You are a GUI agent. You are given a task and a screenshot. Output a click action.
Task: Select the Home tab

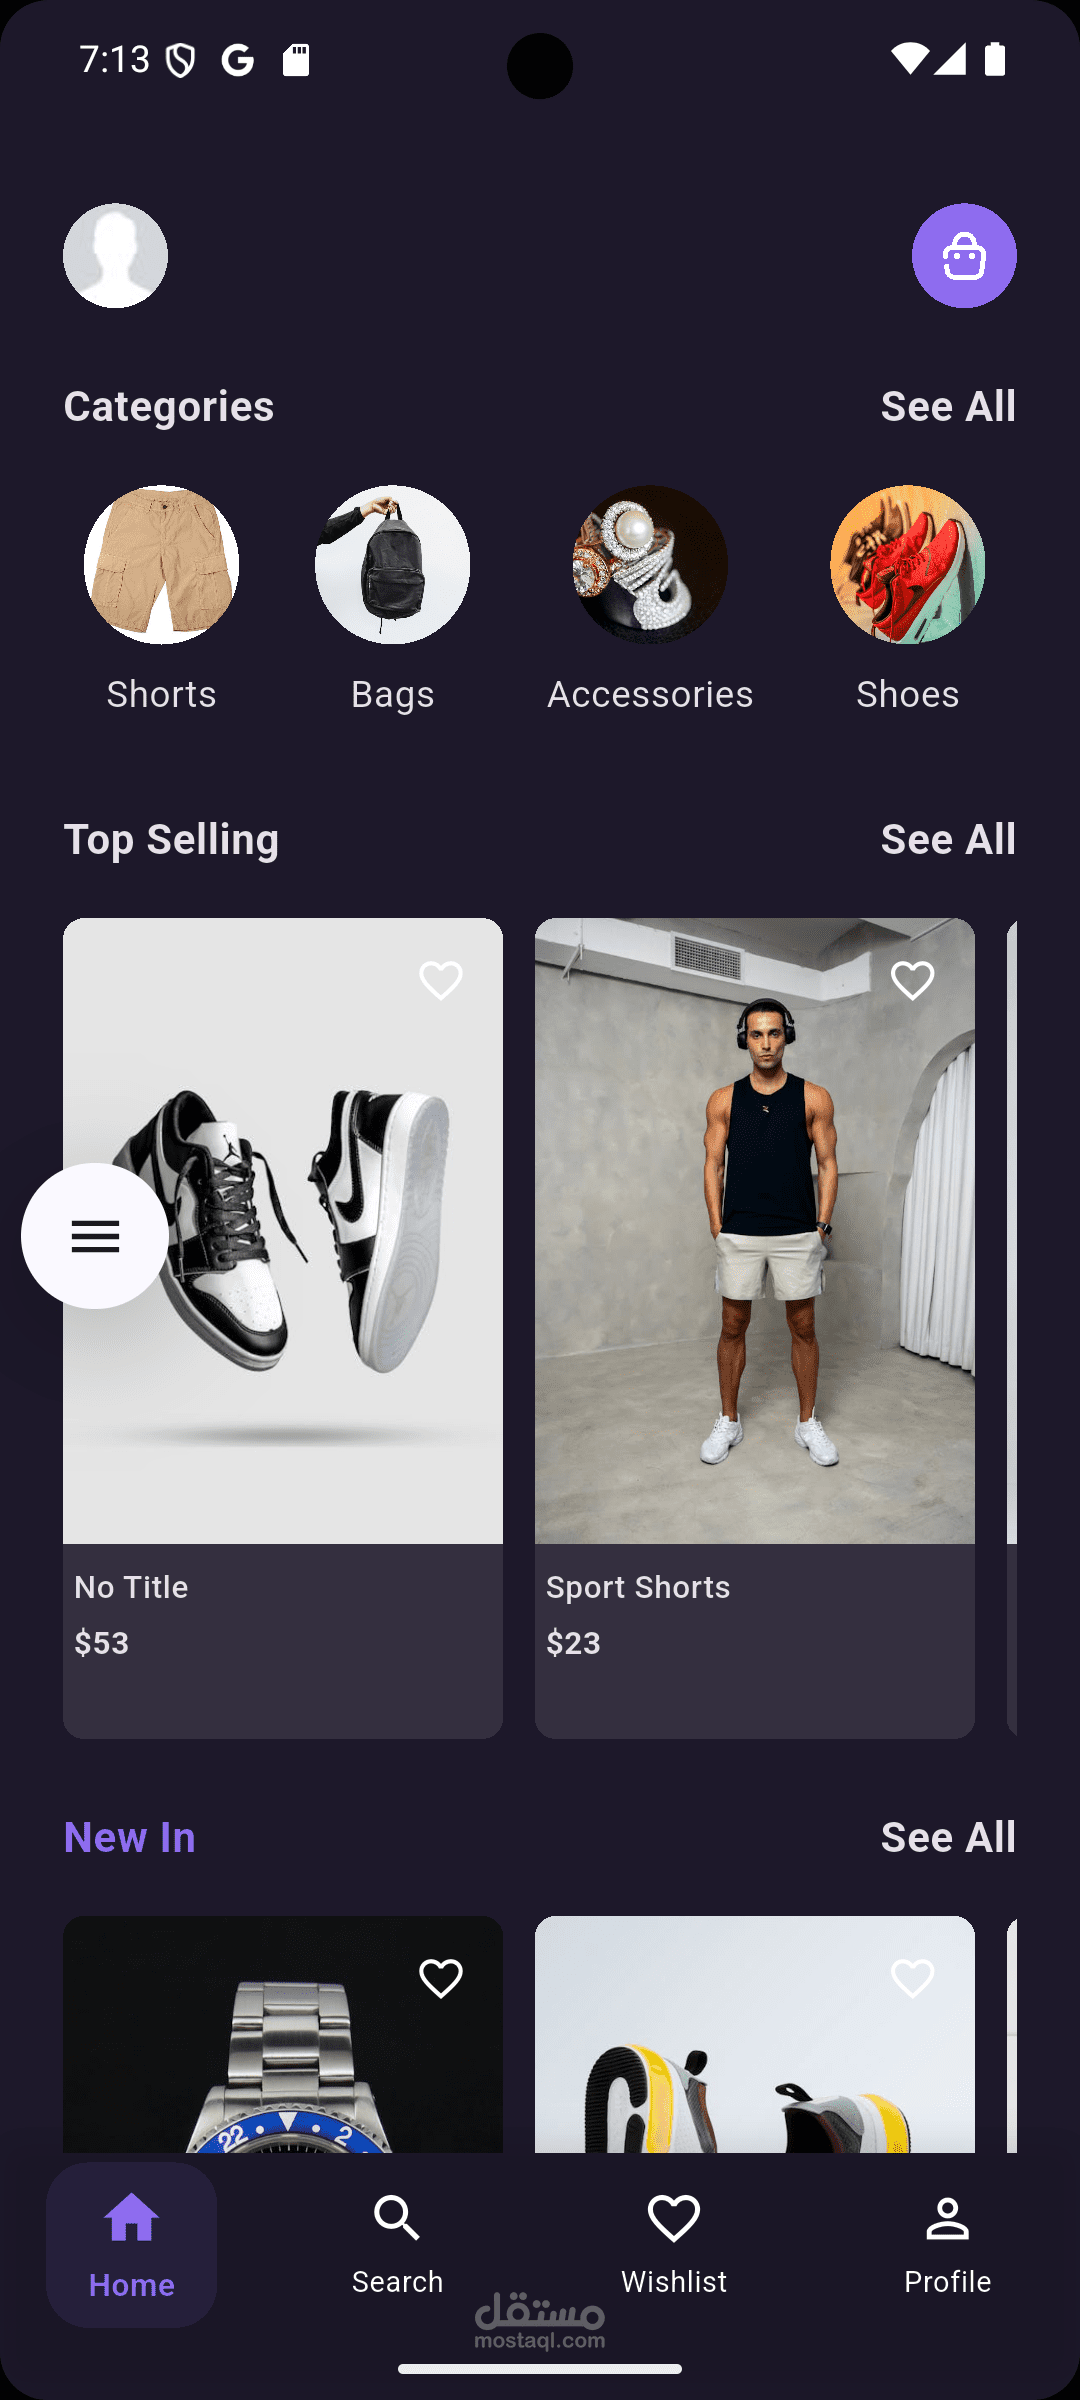[132, 2244]
